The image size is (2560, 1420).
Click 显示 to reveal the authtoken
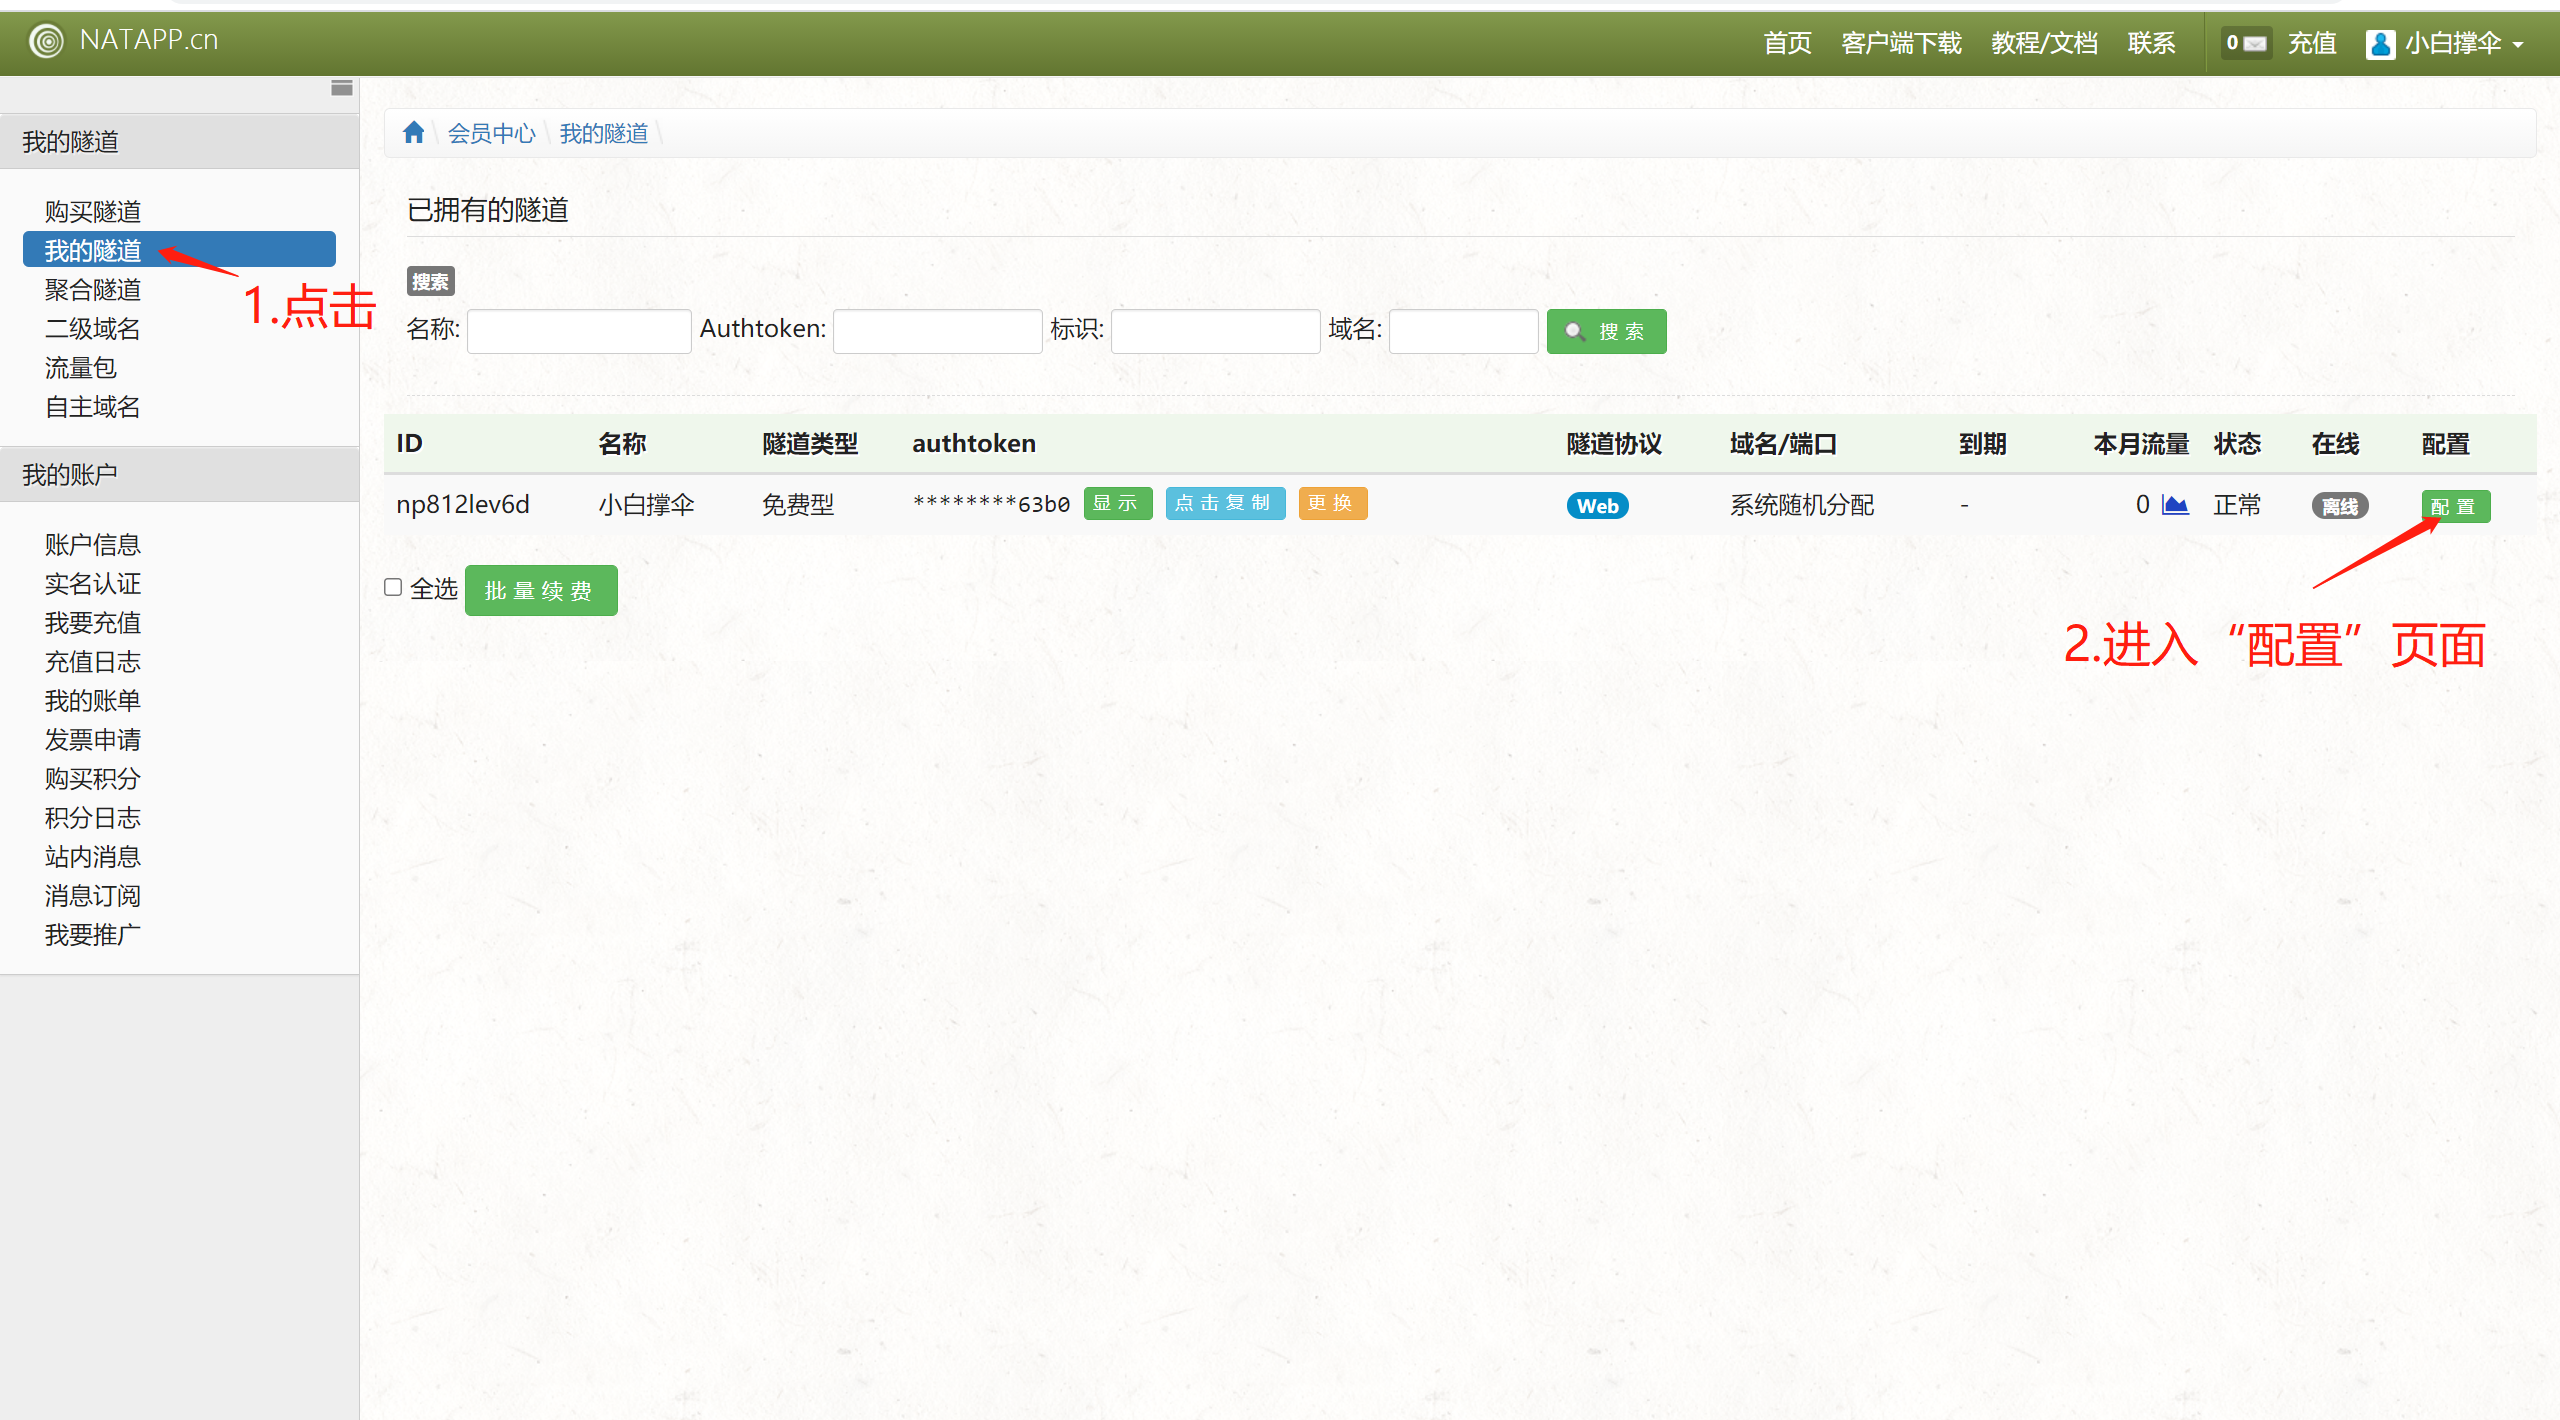point(1117,503)
